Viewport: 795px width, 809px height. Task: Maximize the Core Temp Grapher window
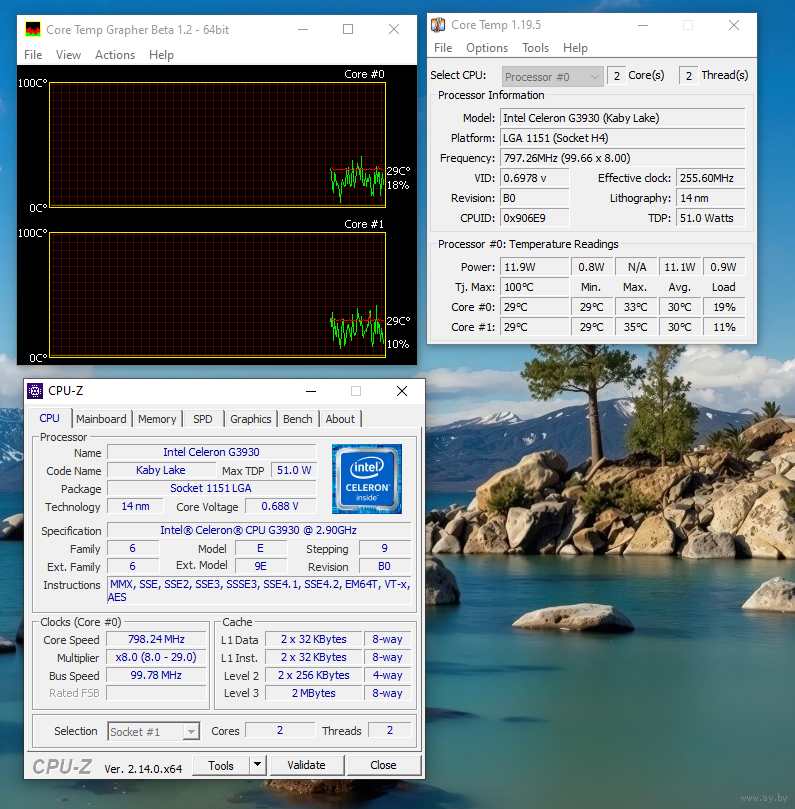coord(348,29)
